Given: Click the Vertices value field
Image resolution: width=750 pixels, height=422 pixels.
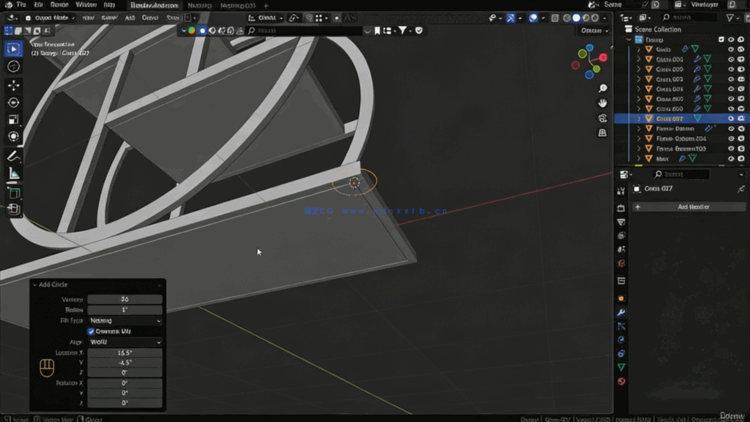Looking at the screenshot, I should click(x=125, y=300).
